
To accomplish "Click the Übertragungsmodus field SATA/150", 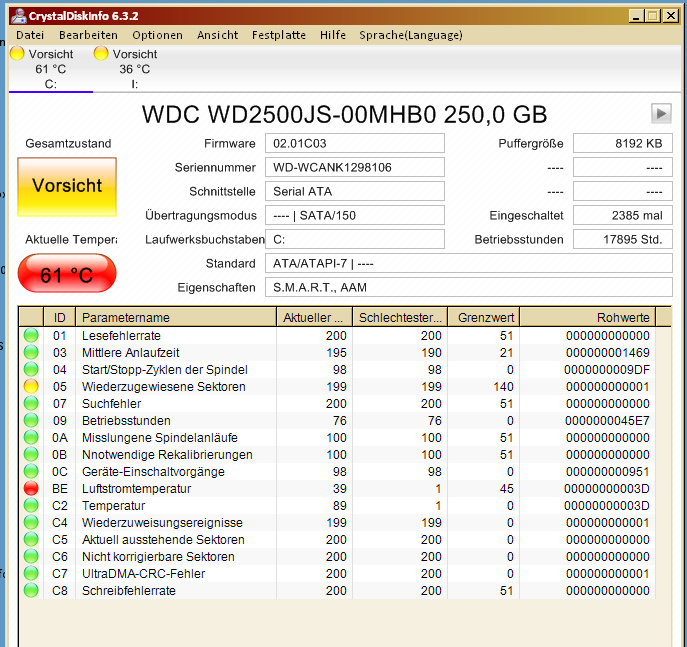I will click(x=354, y=215).
